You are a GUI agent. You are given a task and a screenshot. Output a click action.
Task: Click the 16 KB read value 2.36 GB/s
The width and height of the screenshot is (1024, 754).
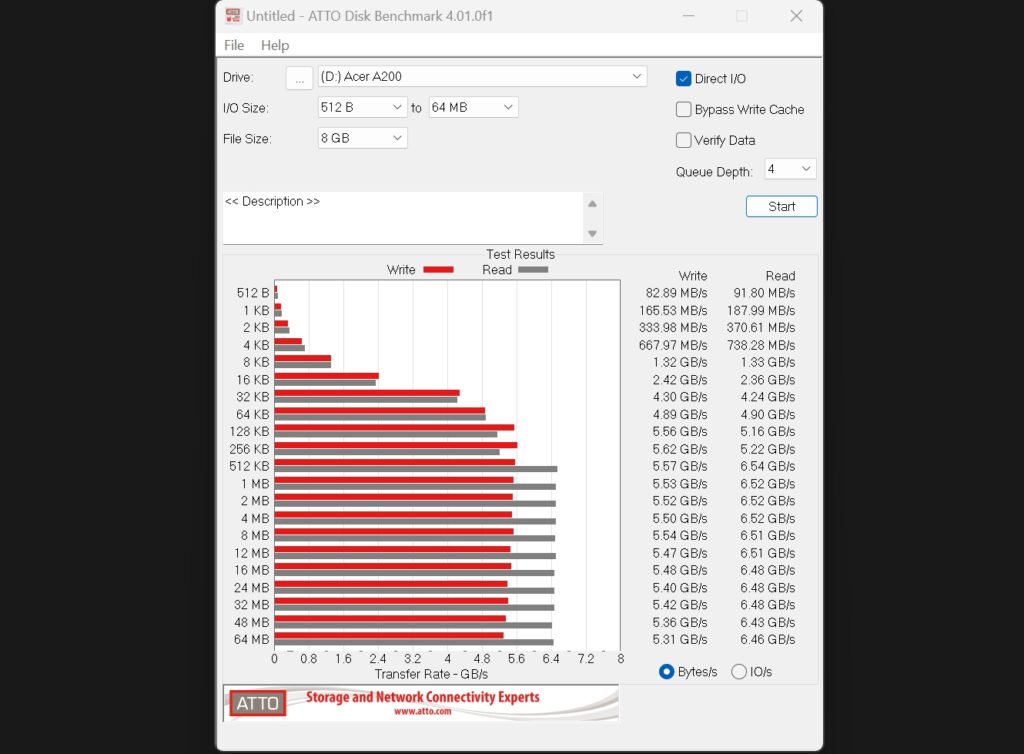coord(767,380)
